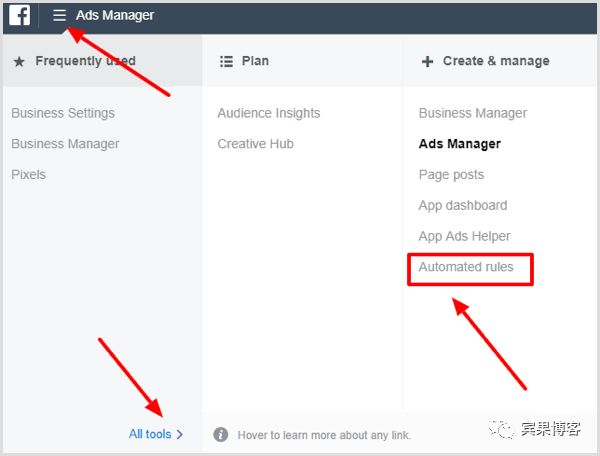Click the All tools link
This screenshot has height=456, width=600.
coord(150,434)
